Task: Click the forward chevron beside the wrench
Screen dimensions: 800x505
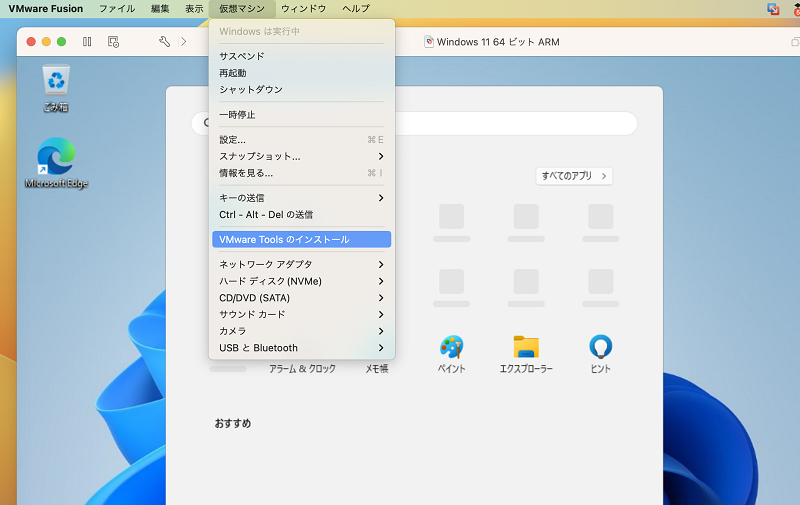Action: 184,42
